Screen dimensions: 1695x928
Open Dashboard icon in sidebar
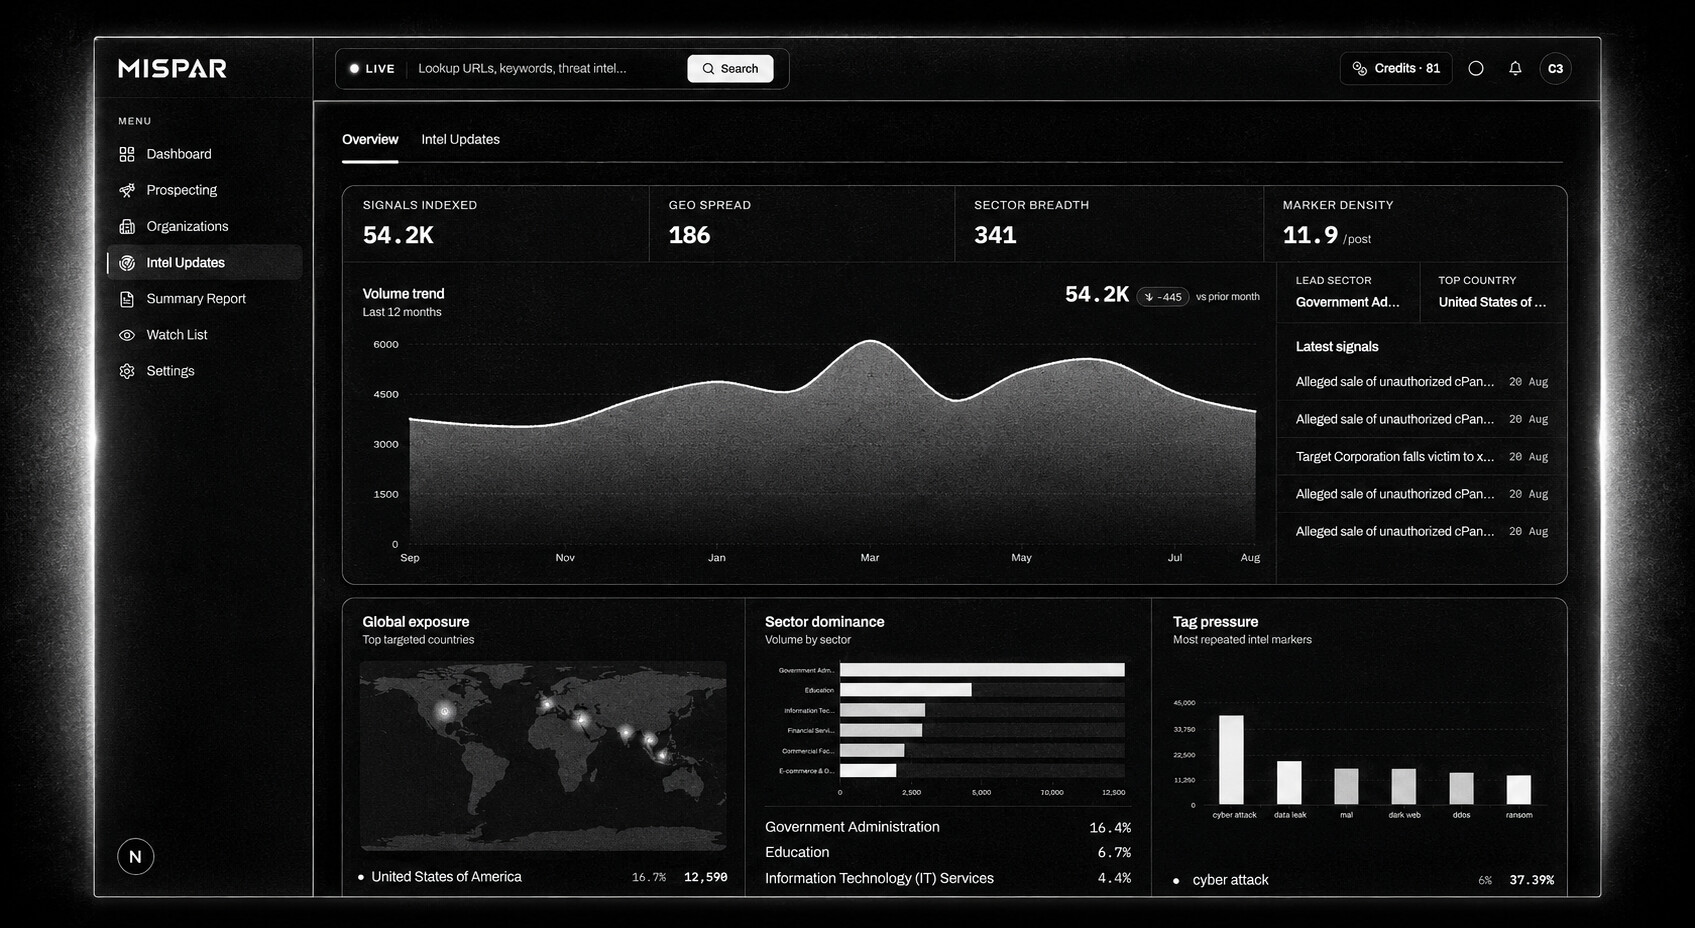(x=127, y=154)
